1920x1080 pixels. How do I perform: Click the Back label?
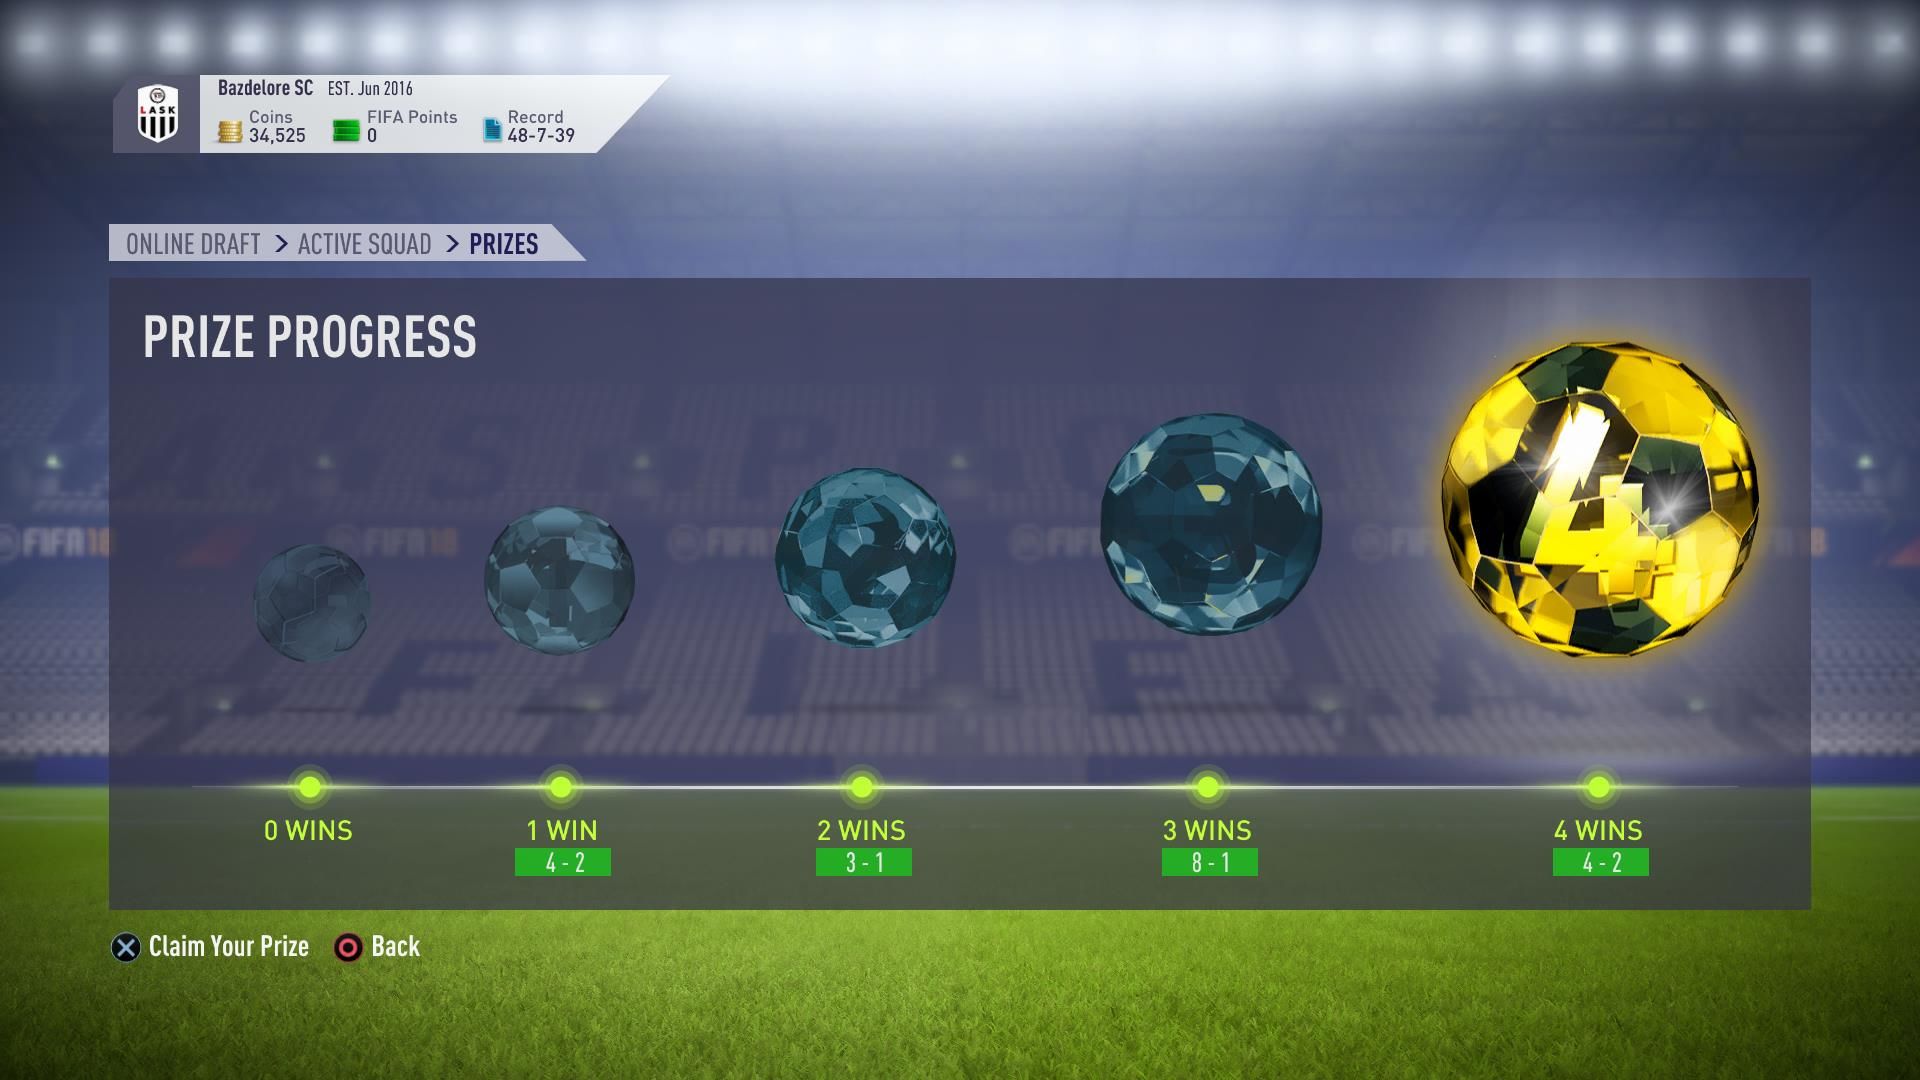coord(396,946)
